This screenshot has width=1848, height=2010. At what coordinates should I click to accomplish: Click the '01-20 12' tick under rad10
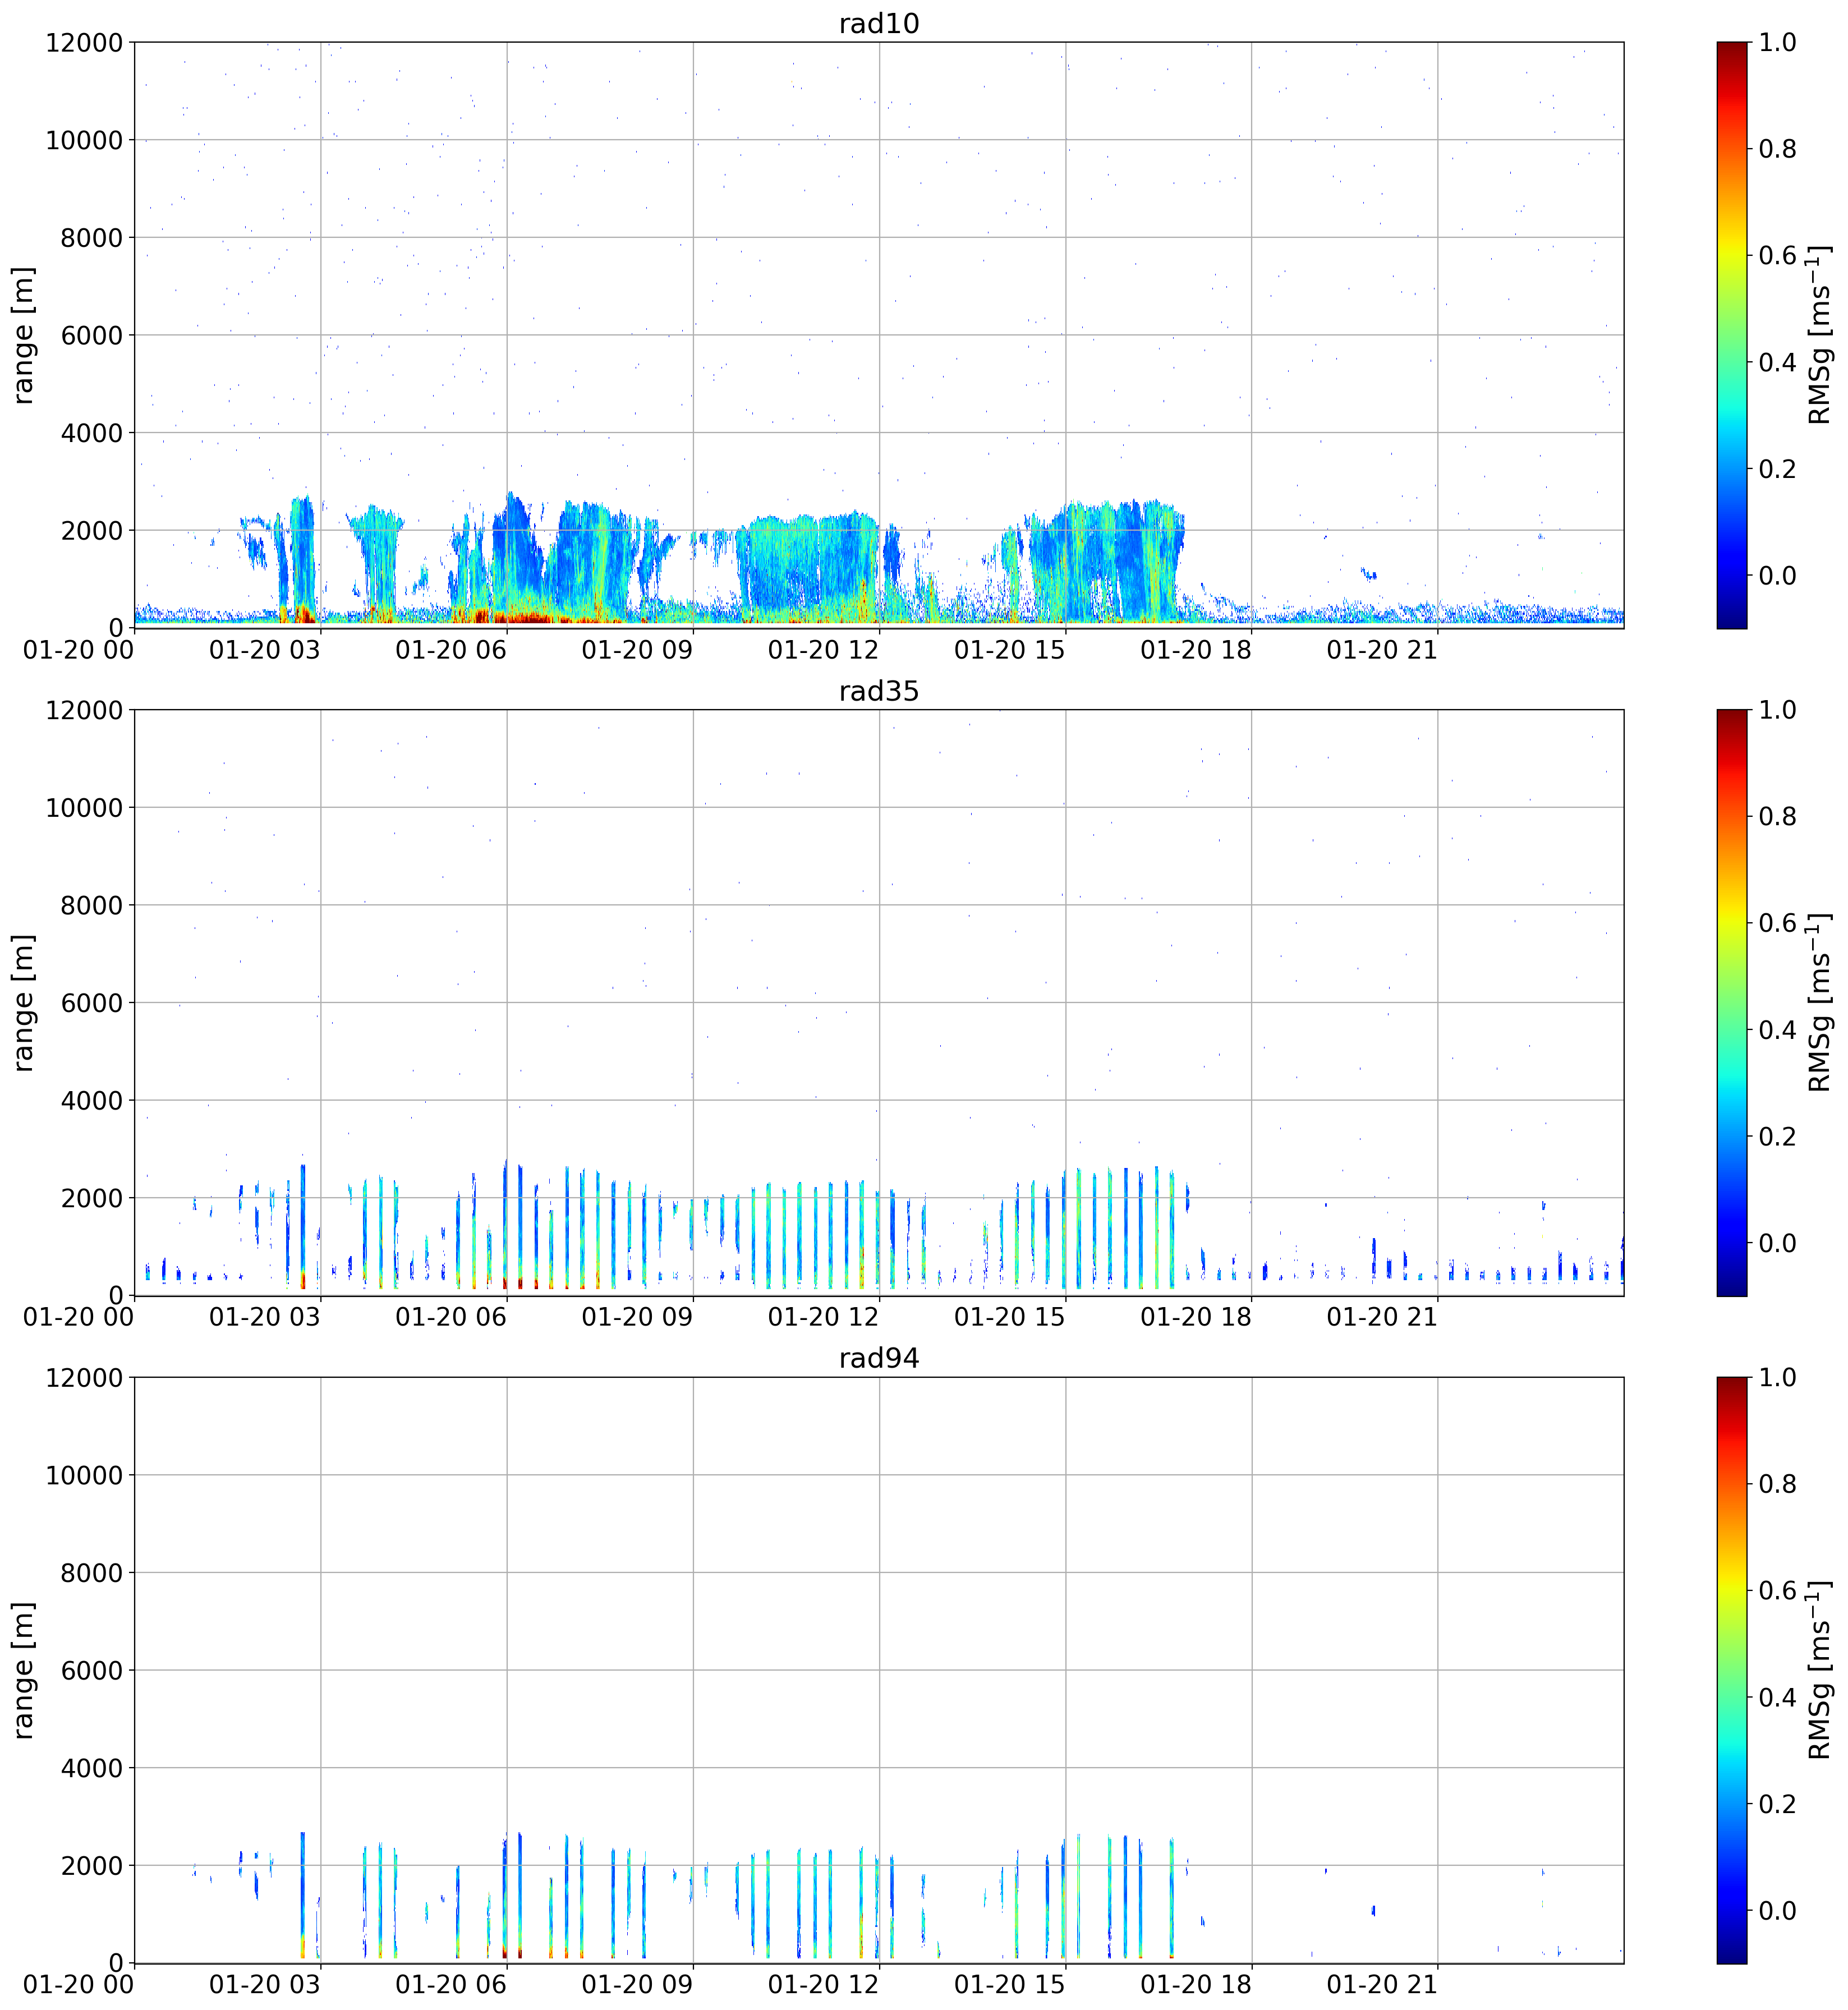click(823, 650)
